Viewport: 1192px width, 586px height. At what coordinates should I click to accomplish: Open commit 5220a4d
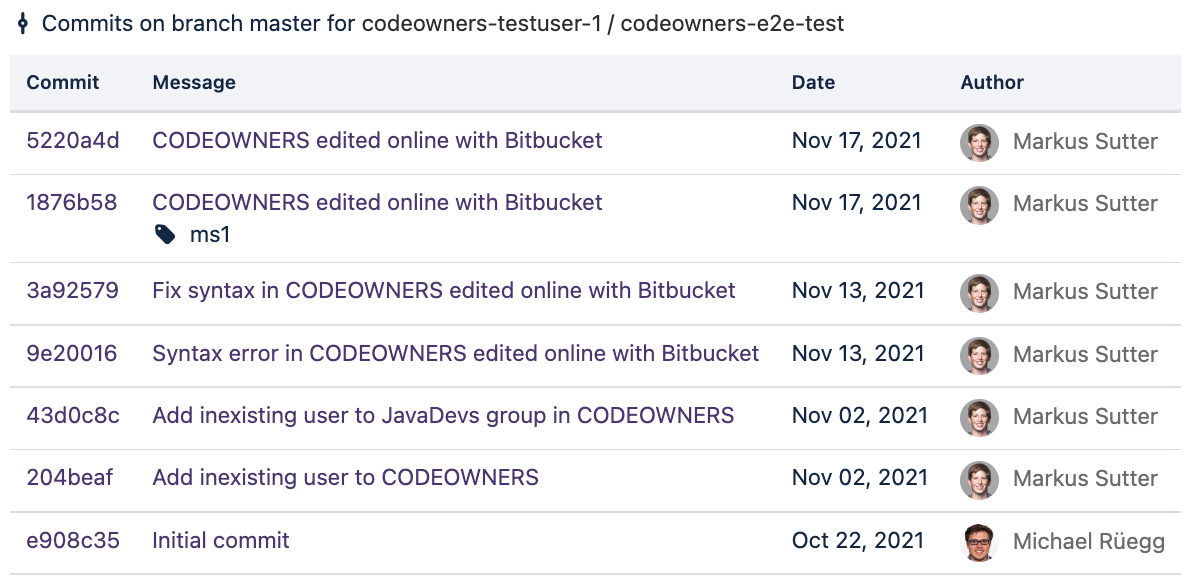[x=72, y=141]
